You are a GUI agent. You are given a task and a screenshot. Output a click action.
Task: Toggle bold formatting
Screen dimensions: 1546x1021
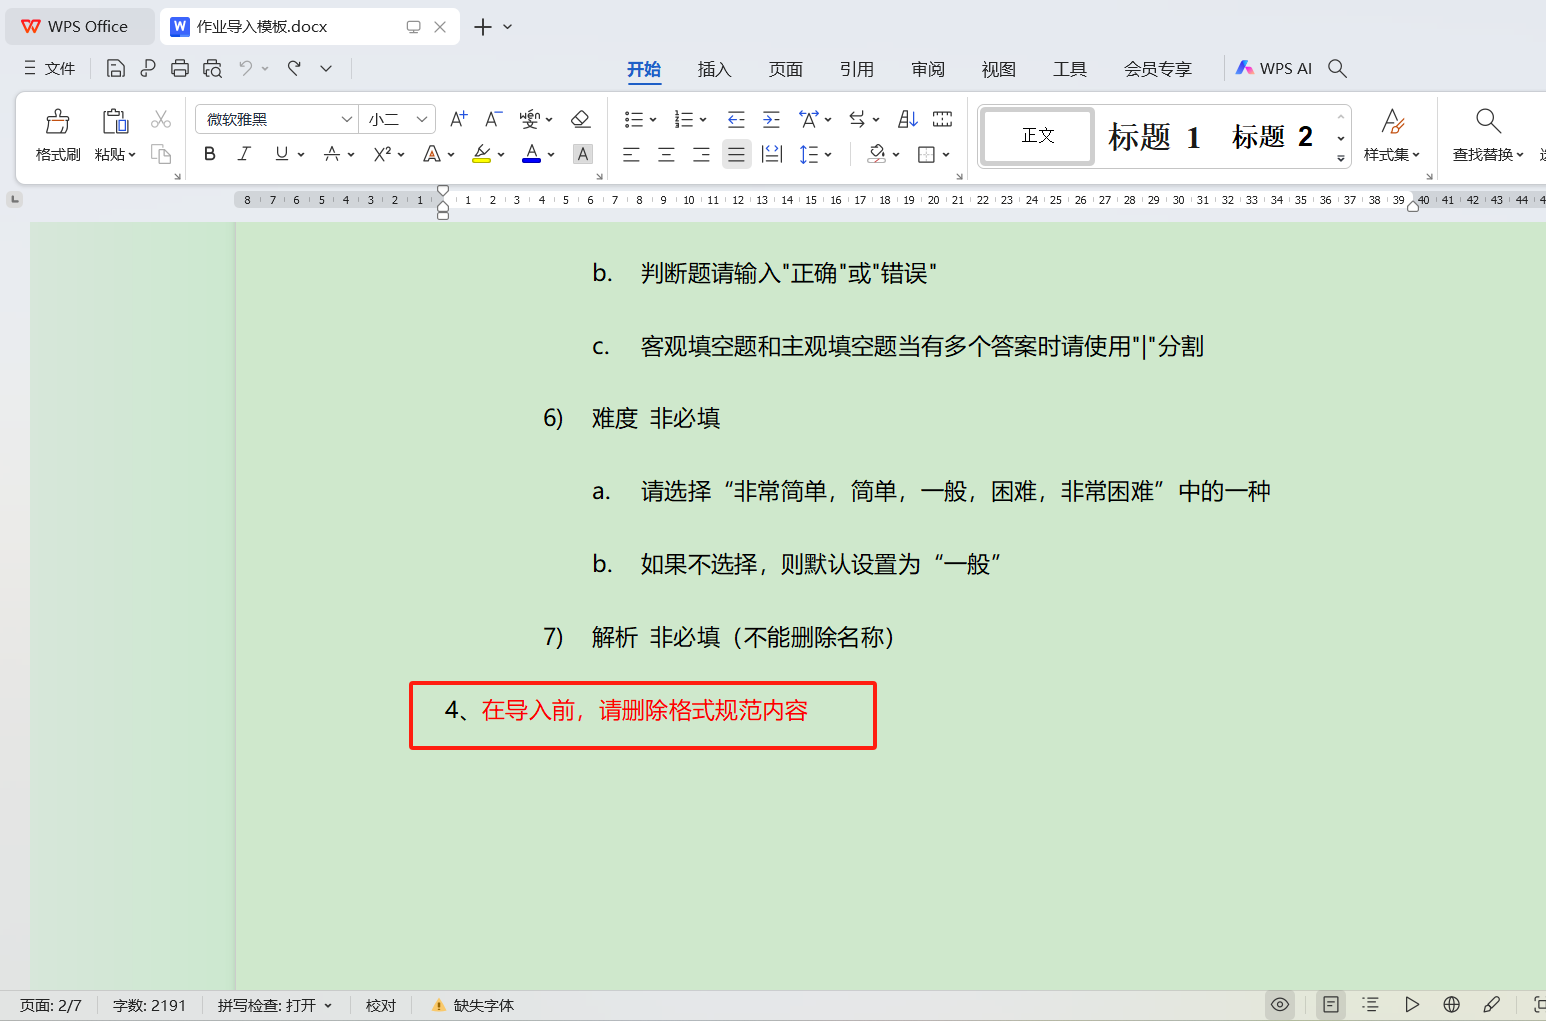tap(210, 154)
